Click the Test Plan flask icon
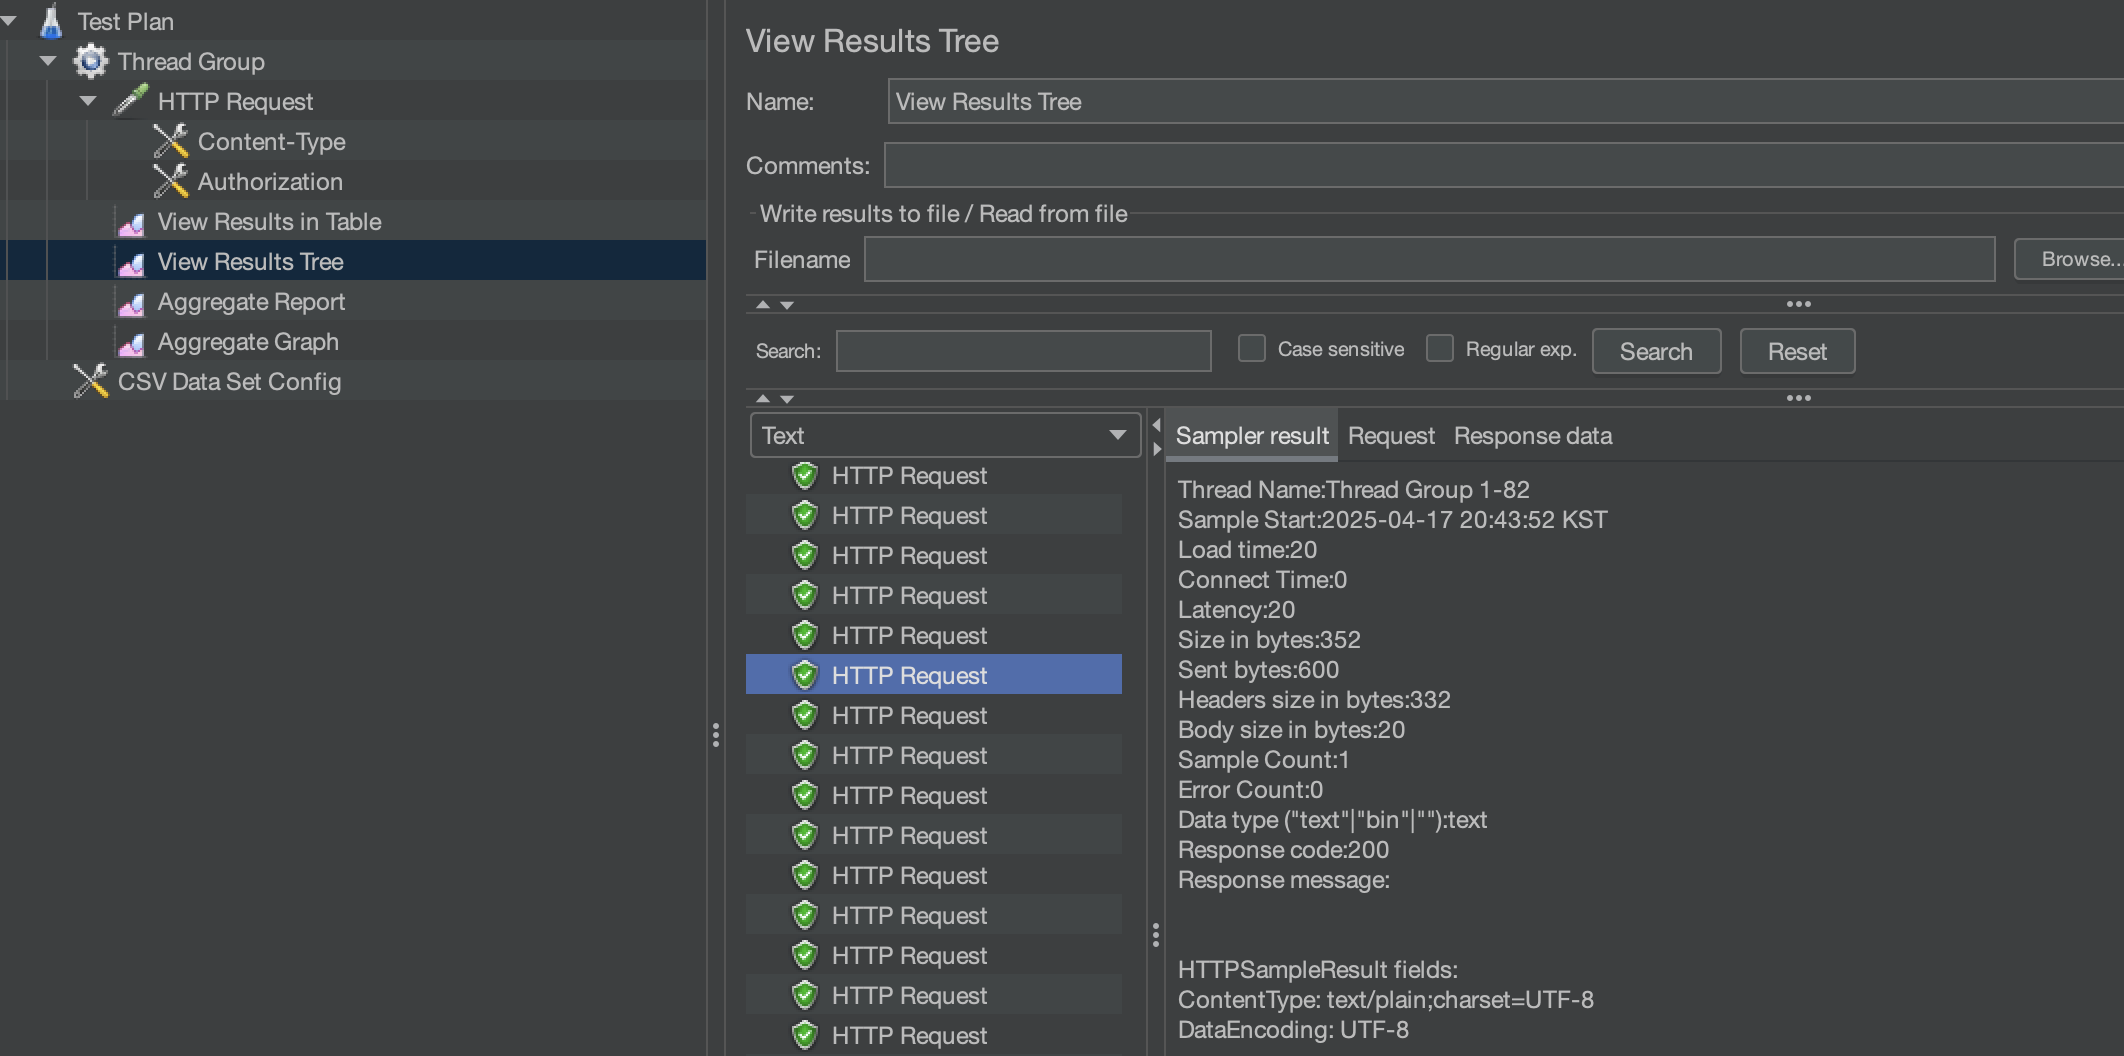 pyautogui.click(x=51, y=21)
